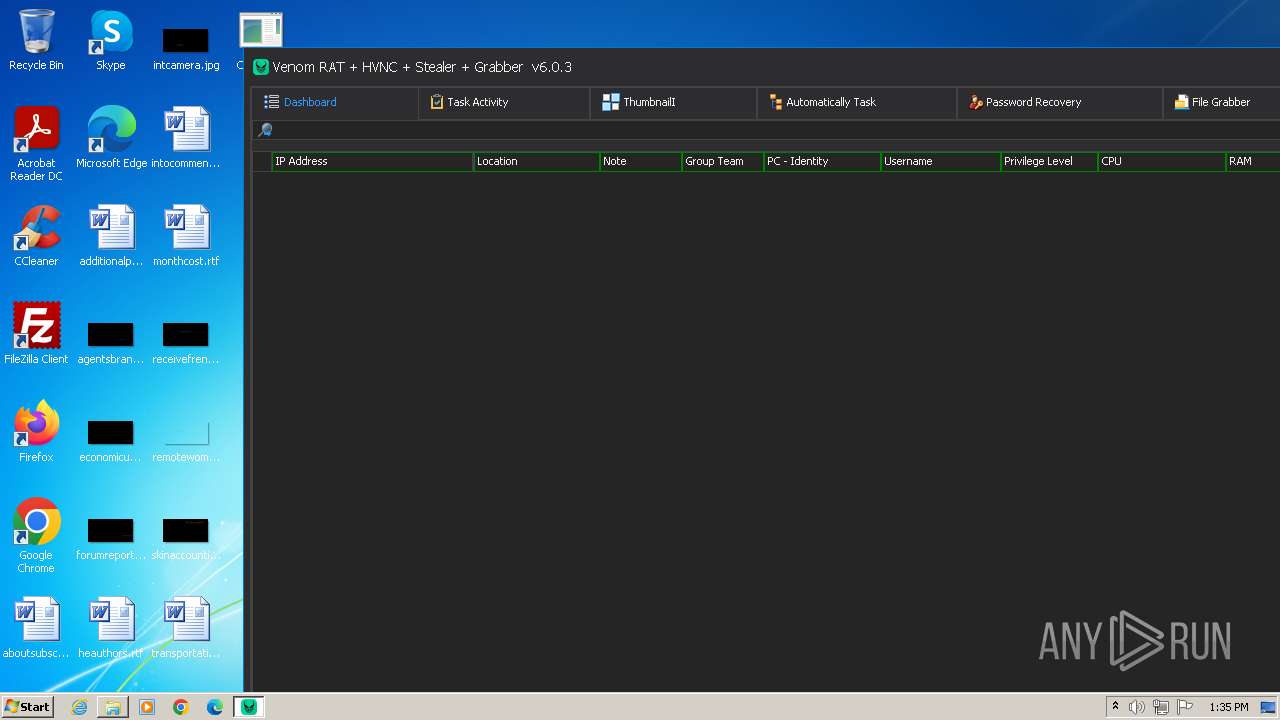
Task: Click the RAM column header
Action: click(x=1253, y=161)
